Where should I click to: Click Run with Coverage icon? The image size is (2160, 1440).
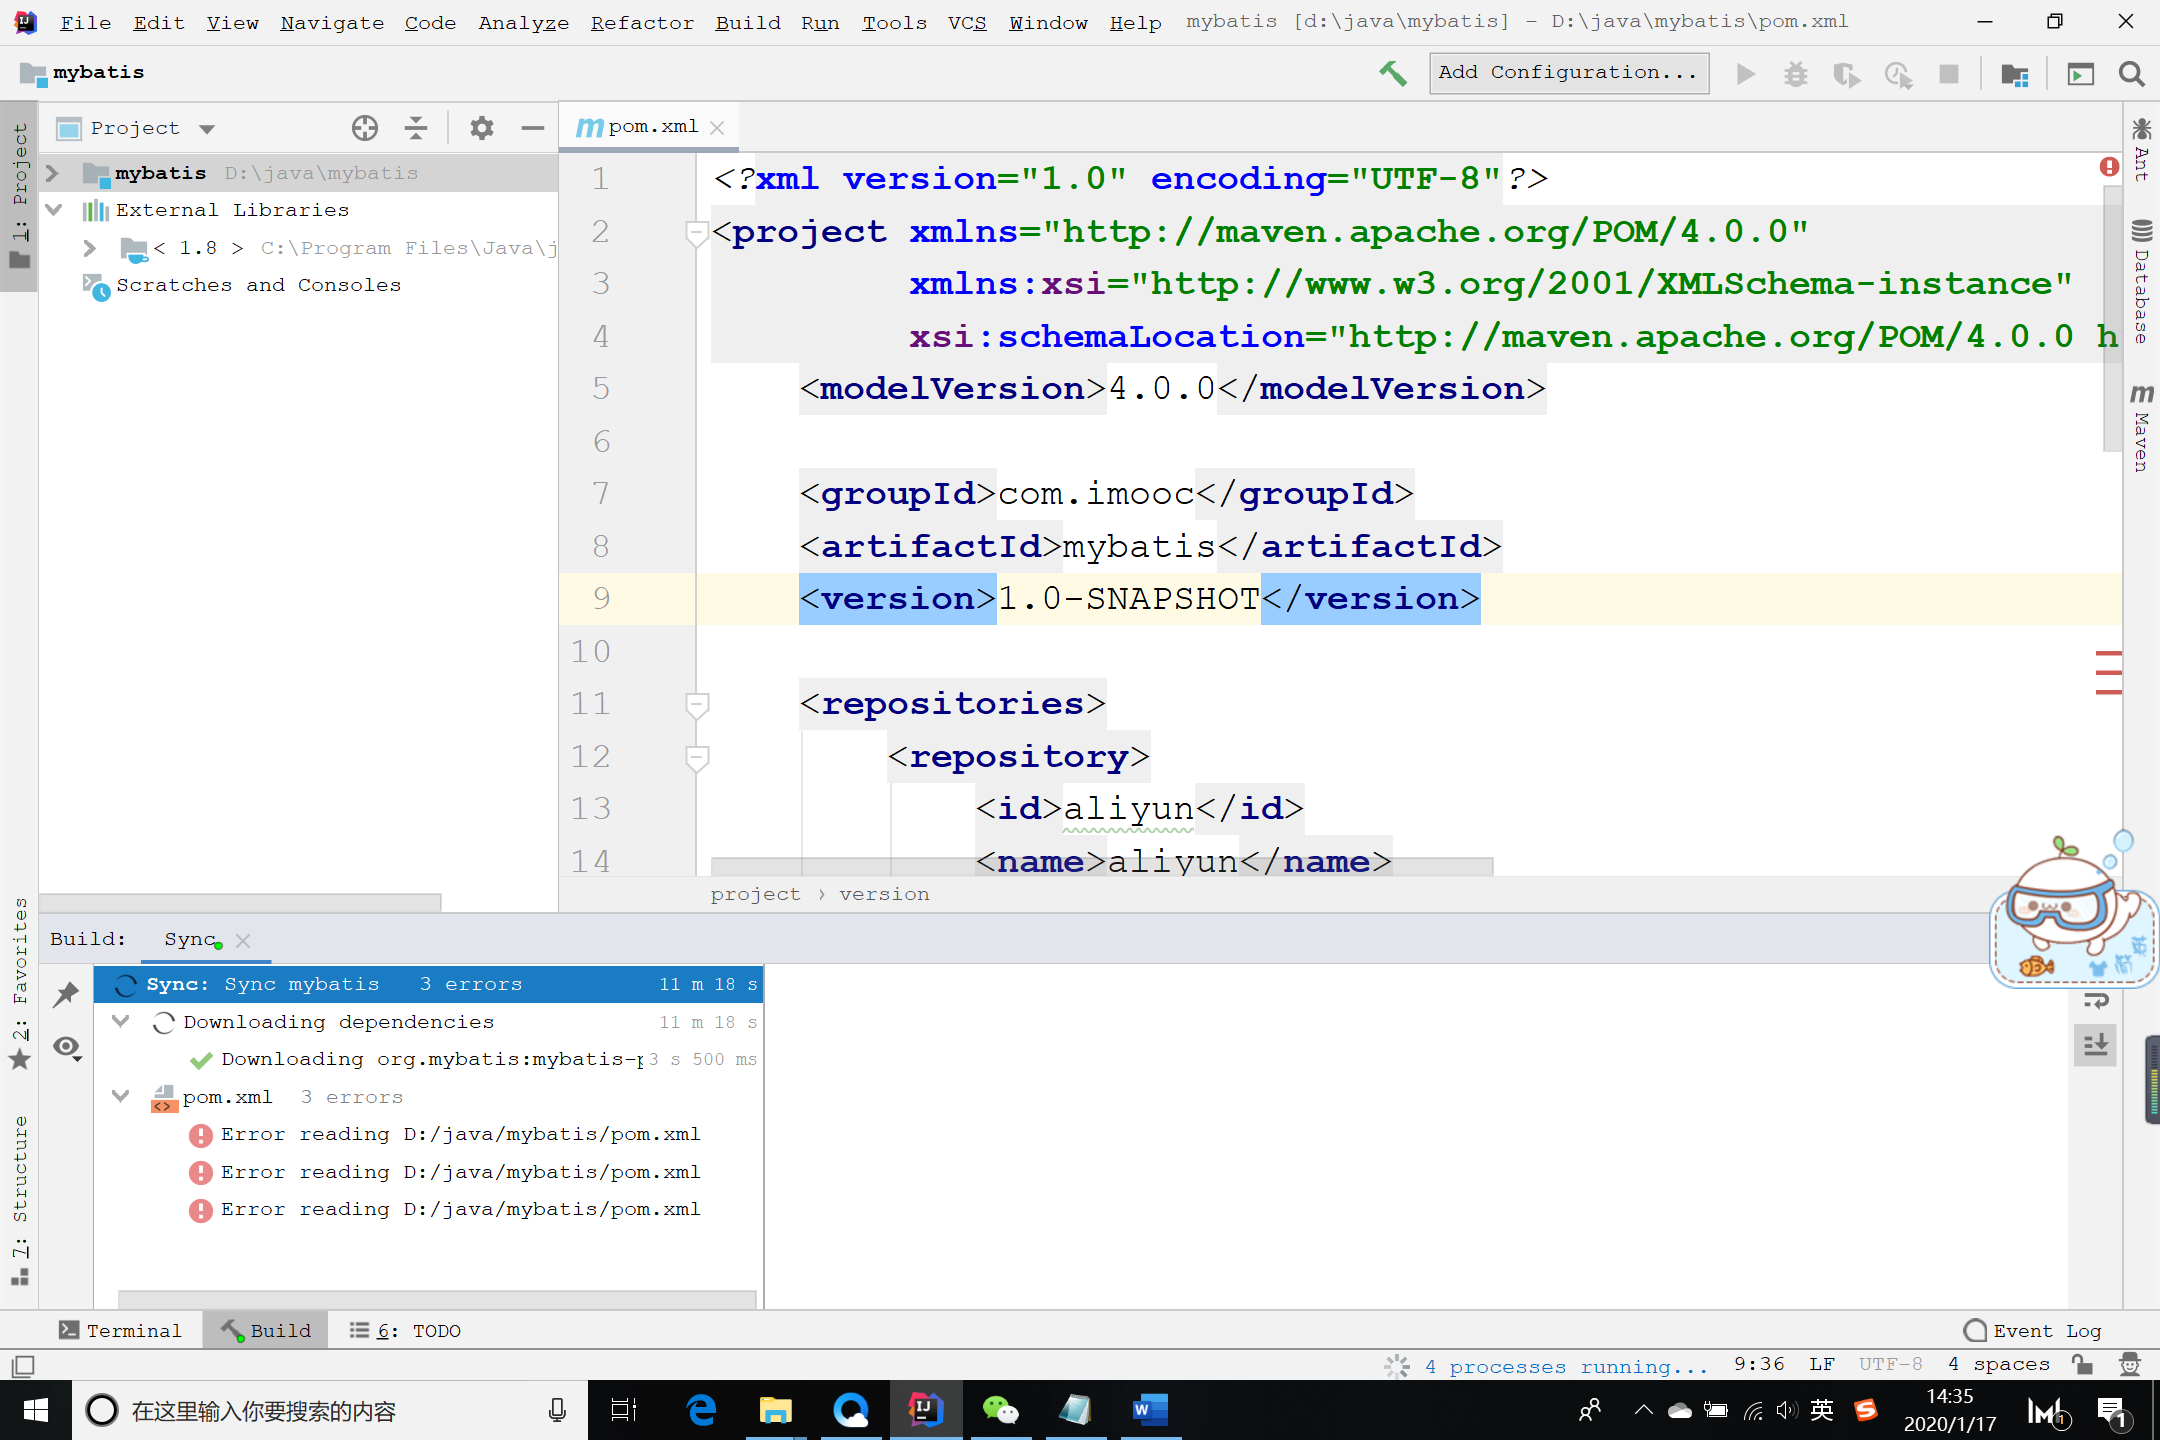click(x=1846, y=74)
